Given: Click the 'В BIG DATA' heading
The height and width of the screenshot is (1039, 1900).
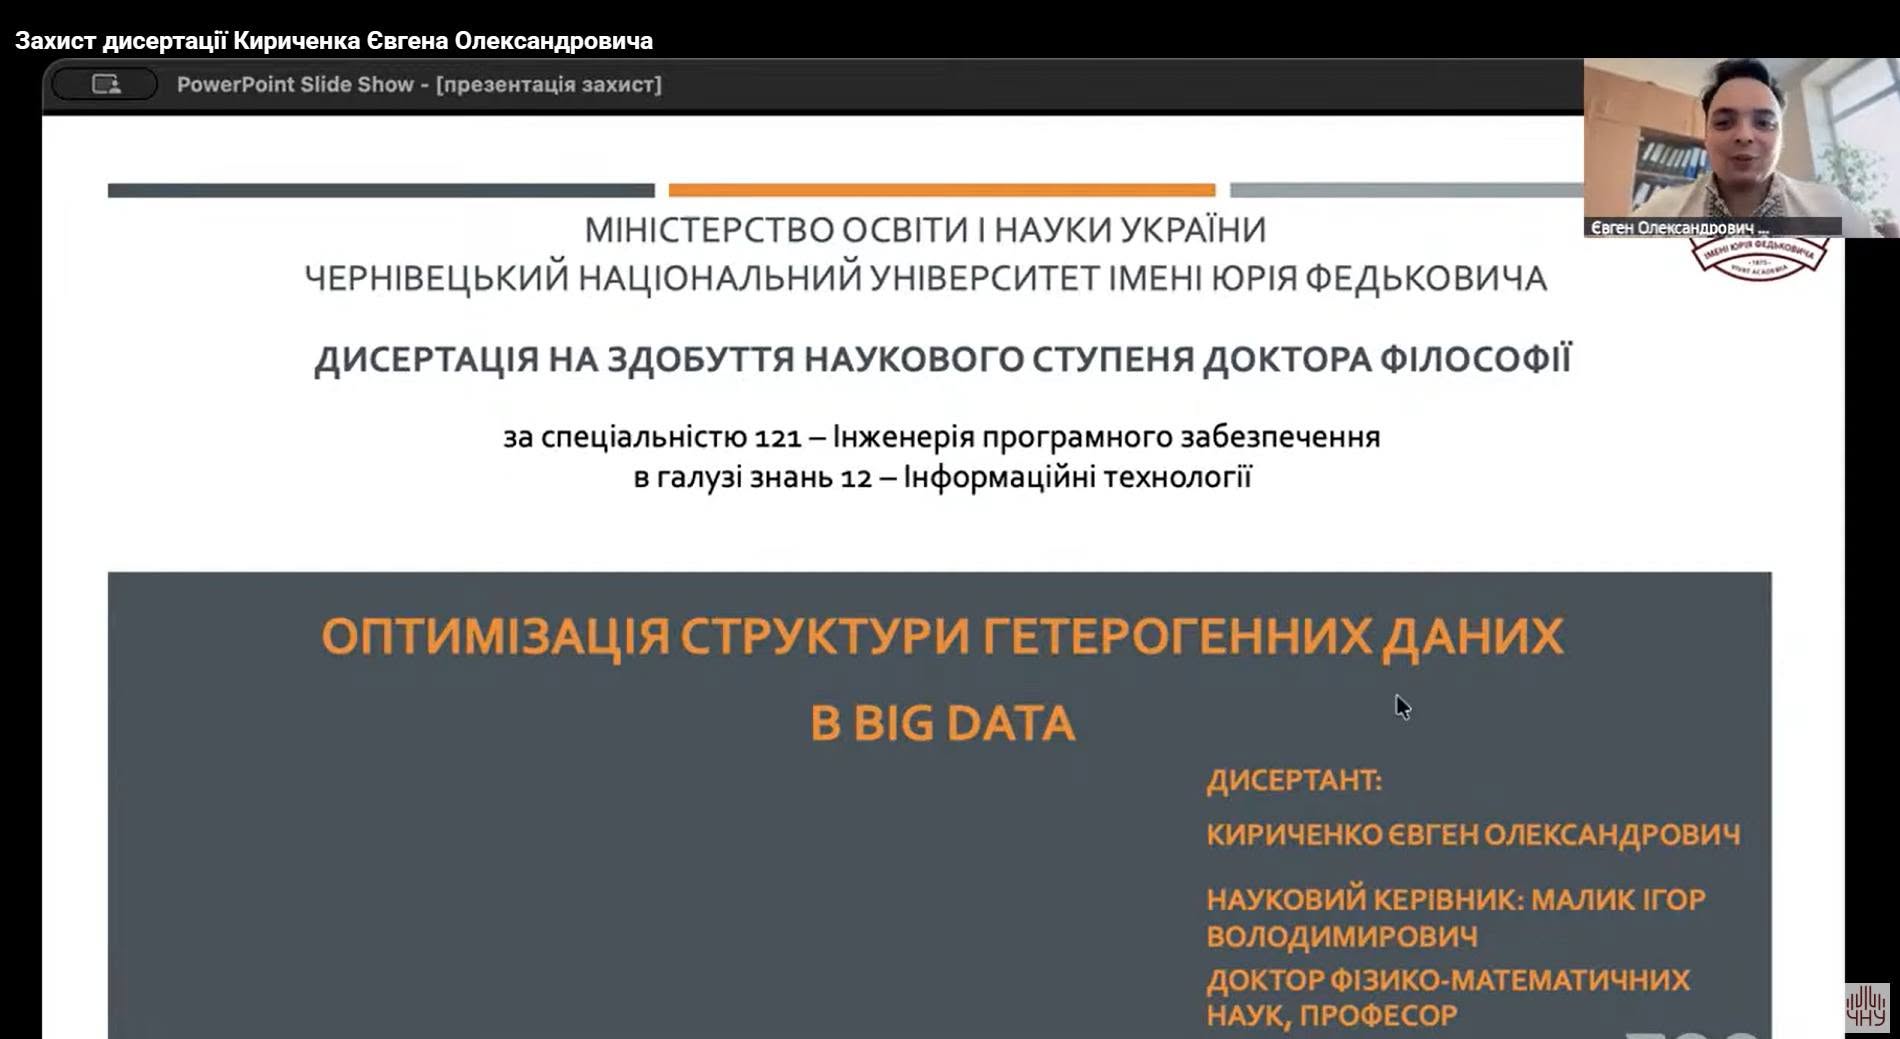Looking at the screenshot, I should pos(942,723).
